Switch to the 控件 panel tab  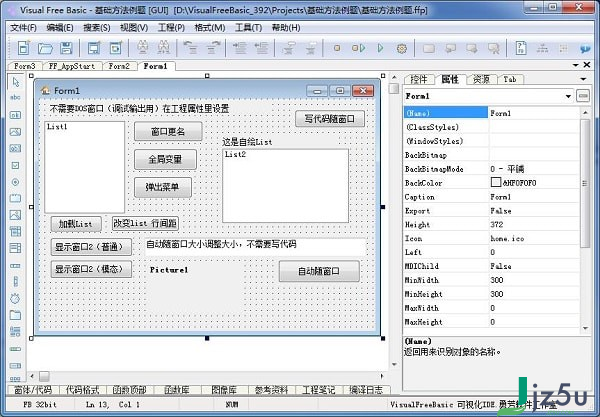[419, 79]
